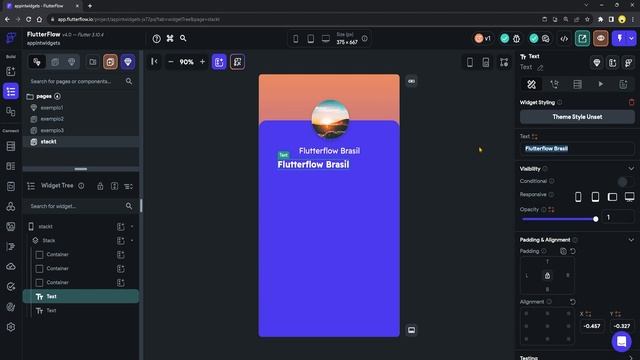This screenshot has width=640, height=360.
Task: Collapse the stack1 tree node arrow
Action: pos(132,227)
